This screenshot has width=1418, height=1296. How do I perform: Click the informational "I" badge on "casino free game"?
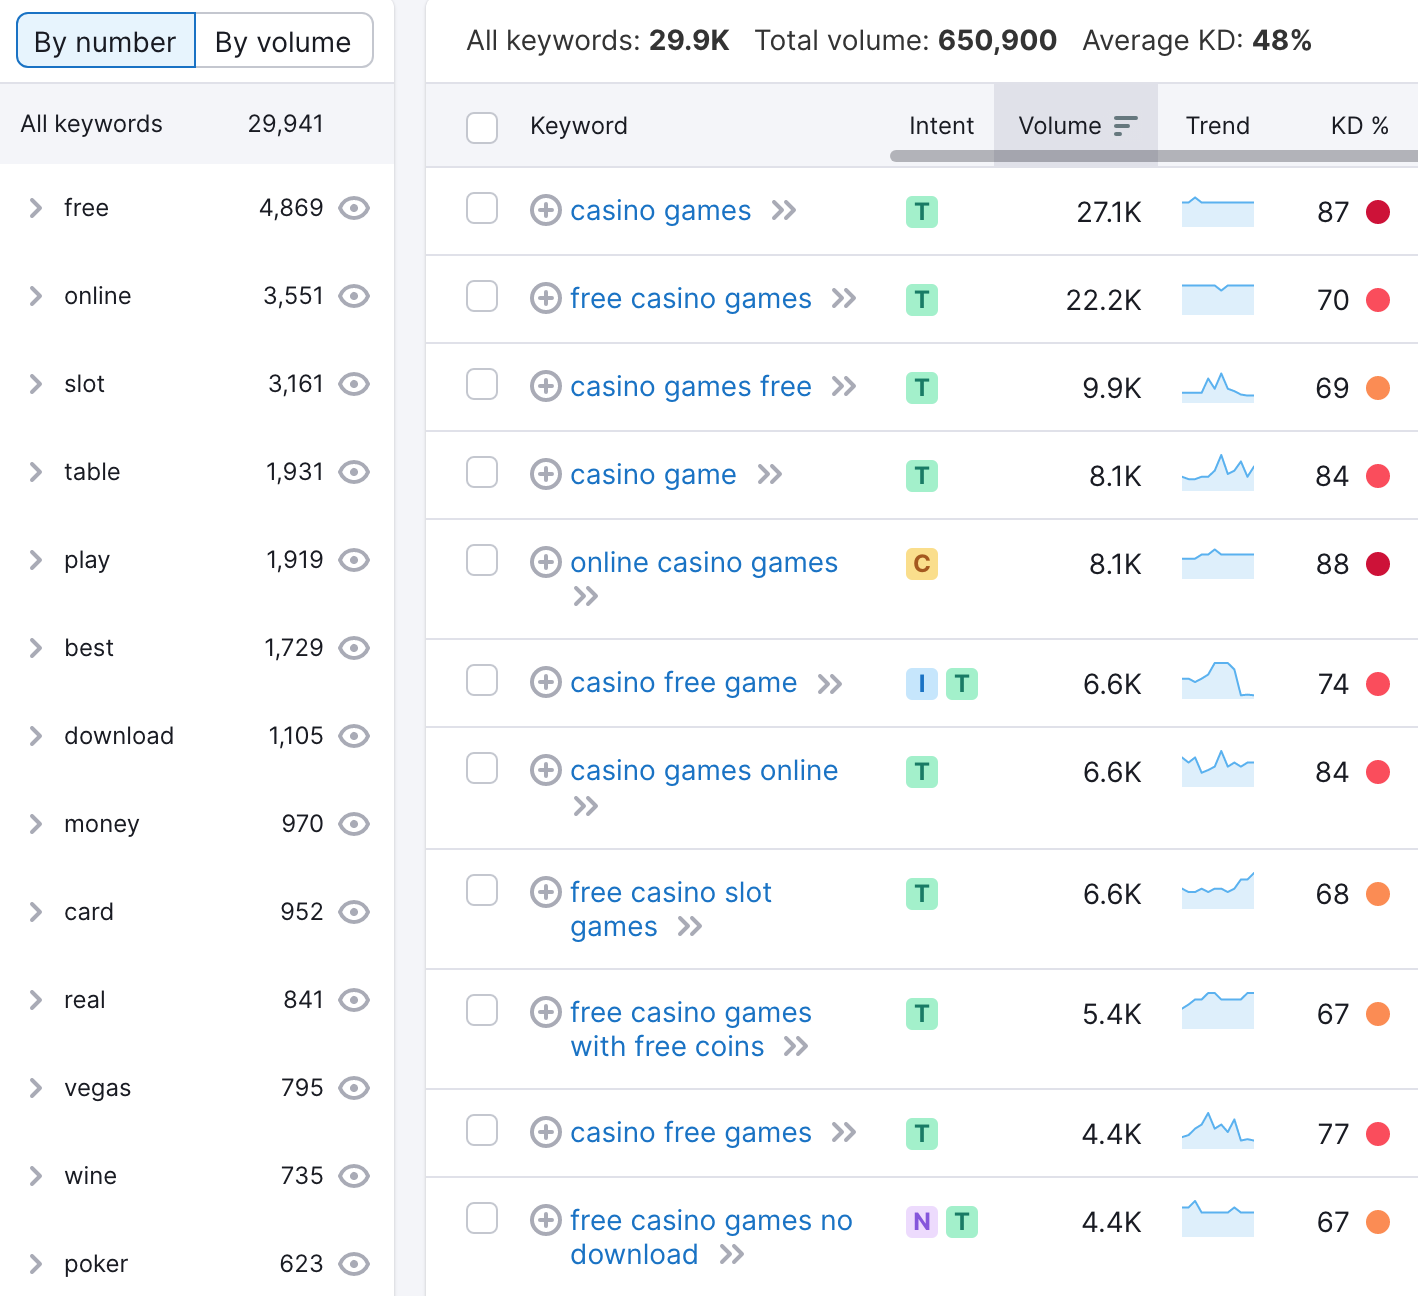(921, 683)
